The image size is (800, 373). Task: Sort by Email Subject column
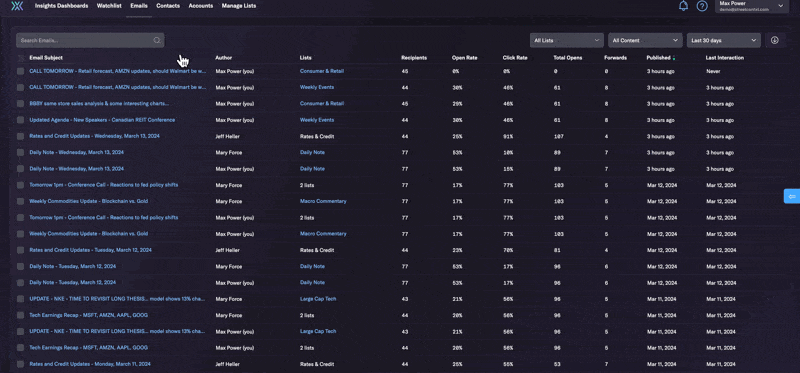coord(46,58)
